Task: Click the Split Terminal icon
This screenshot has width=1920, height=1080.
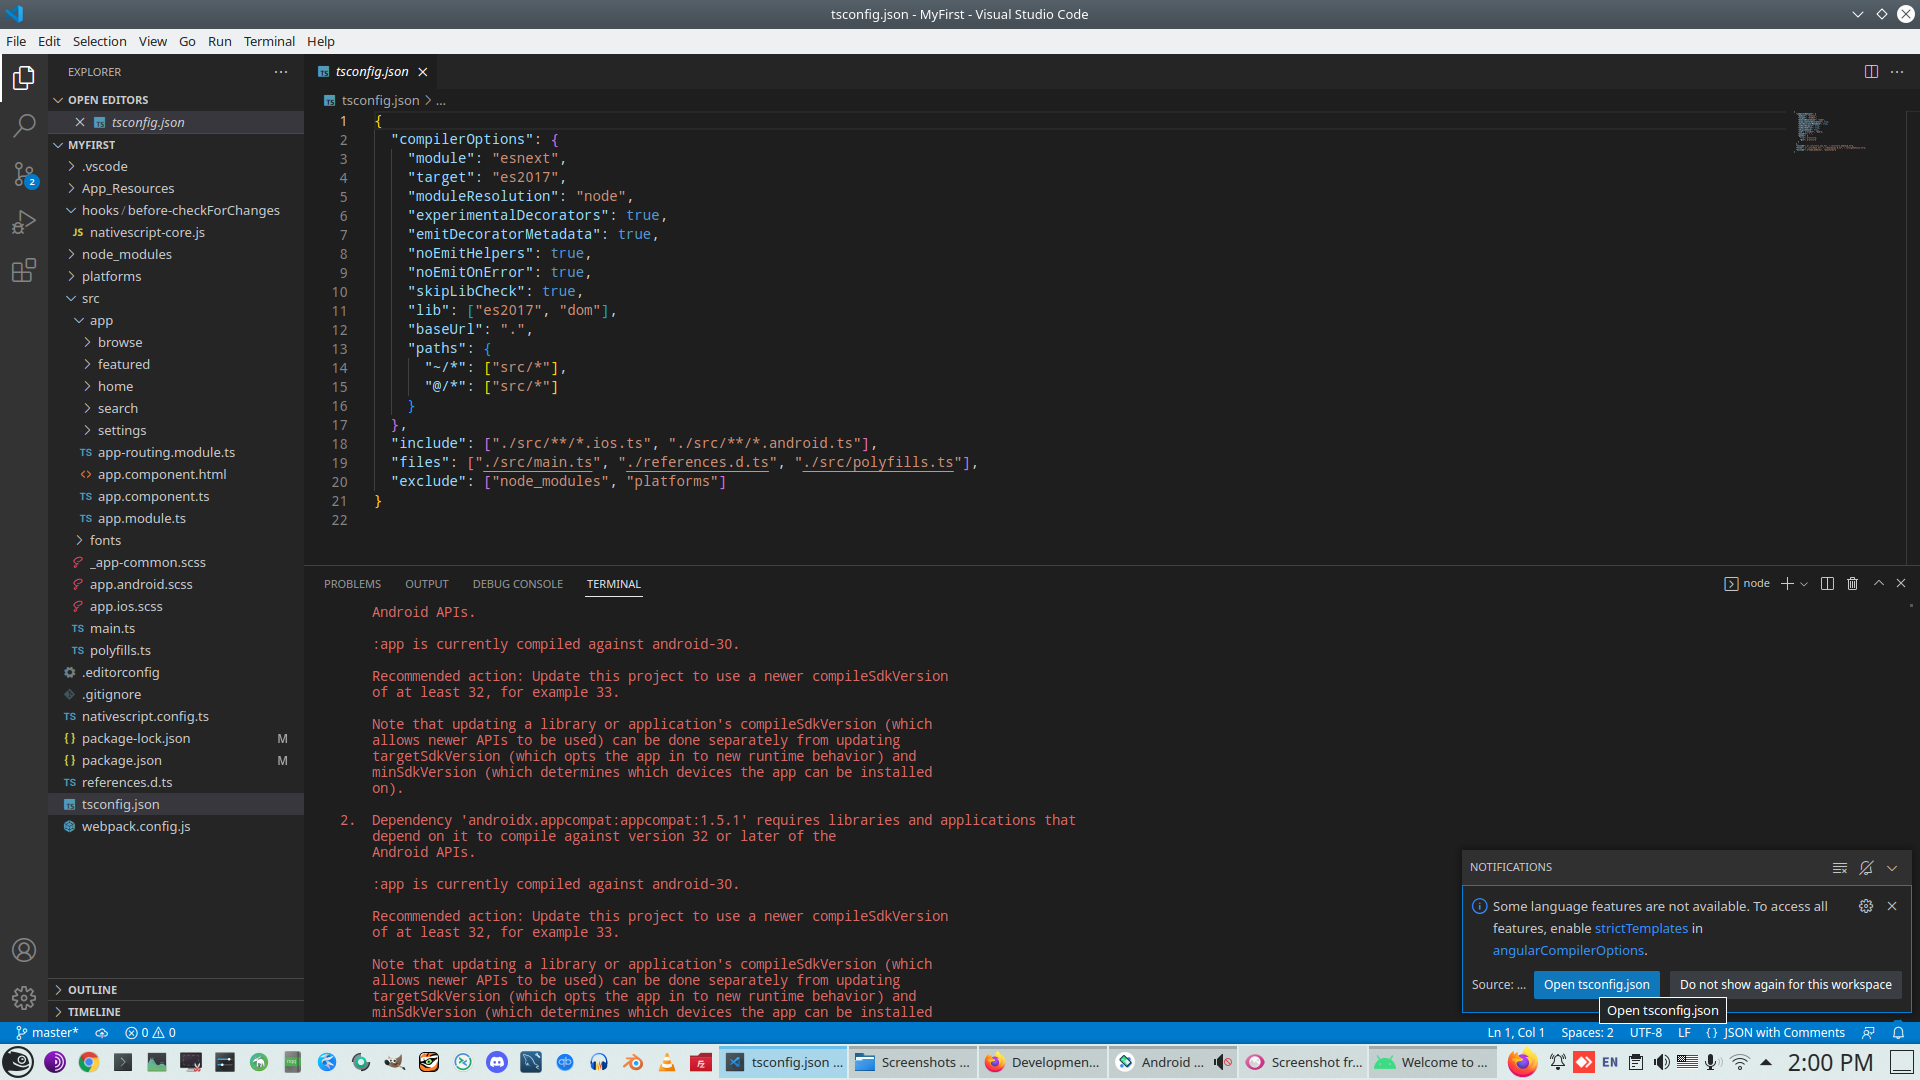Action: click(1827, 584)
